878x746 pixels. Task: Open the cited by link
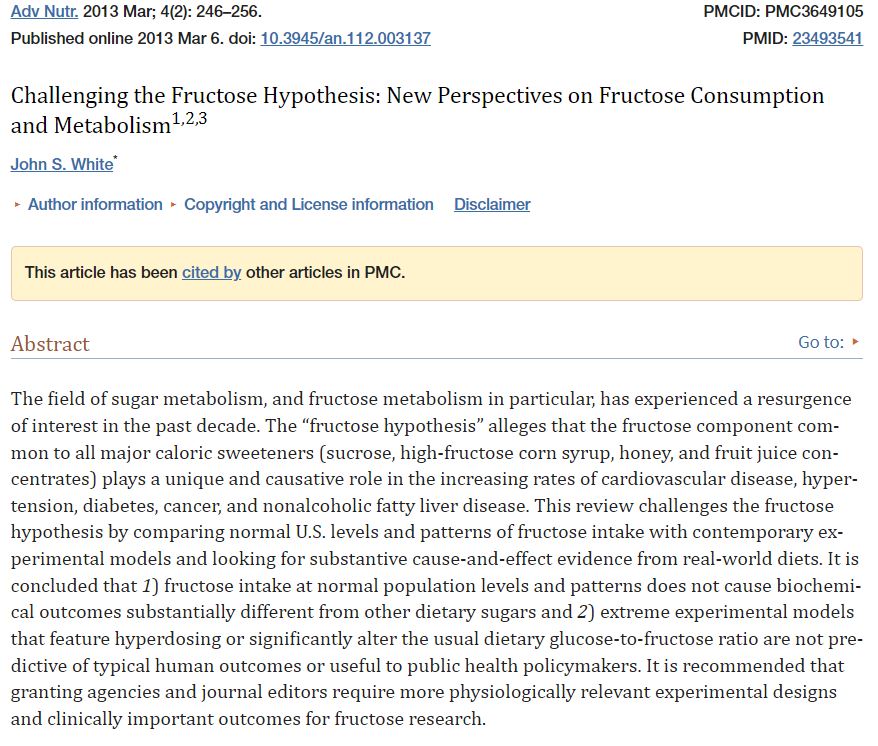click(x=211, y=272)
